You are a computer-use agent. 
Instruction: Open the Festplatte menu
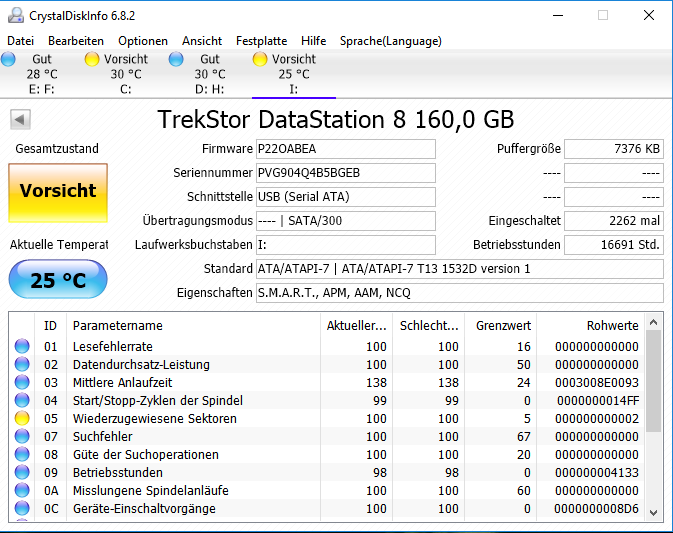(x=261, y=41)
